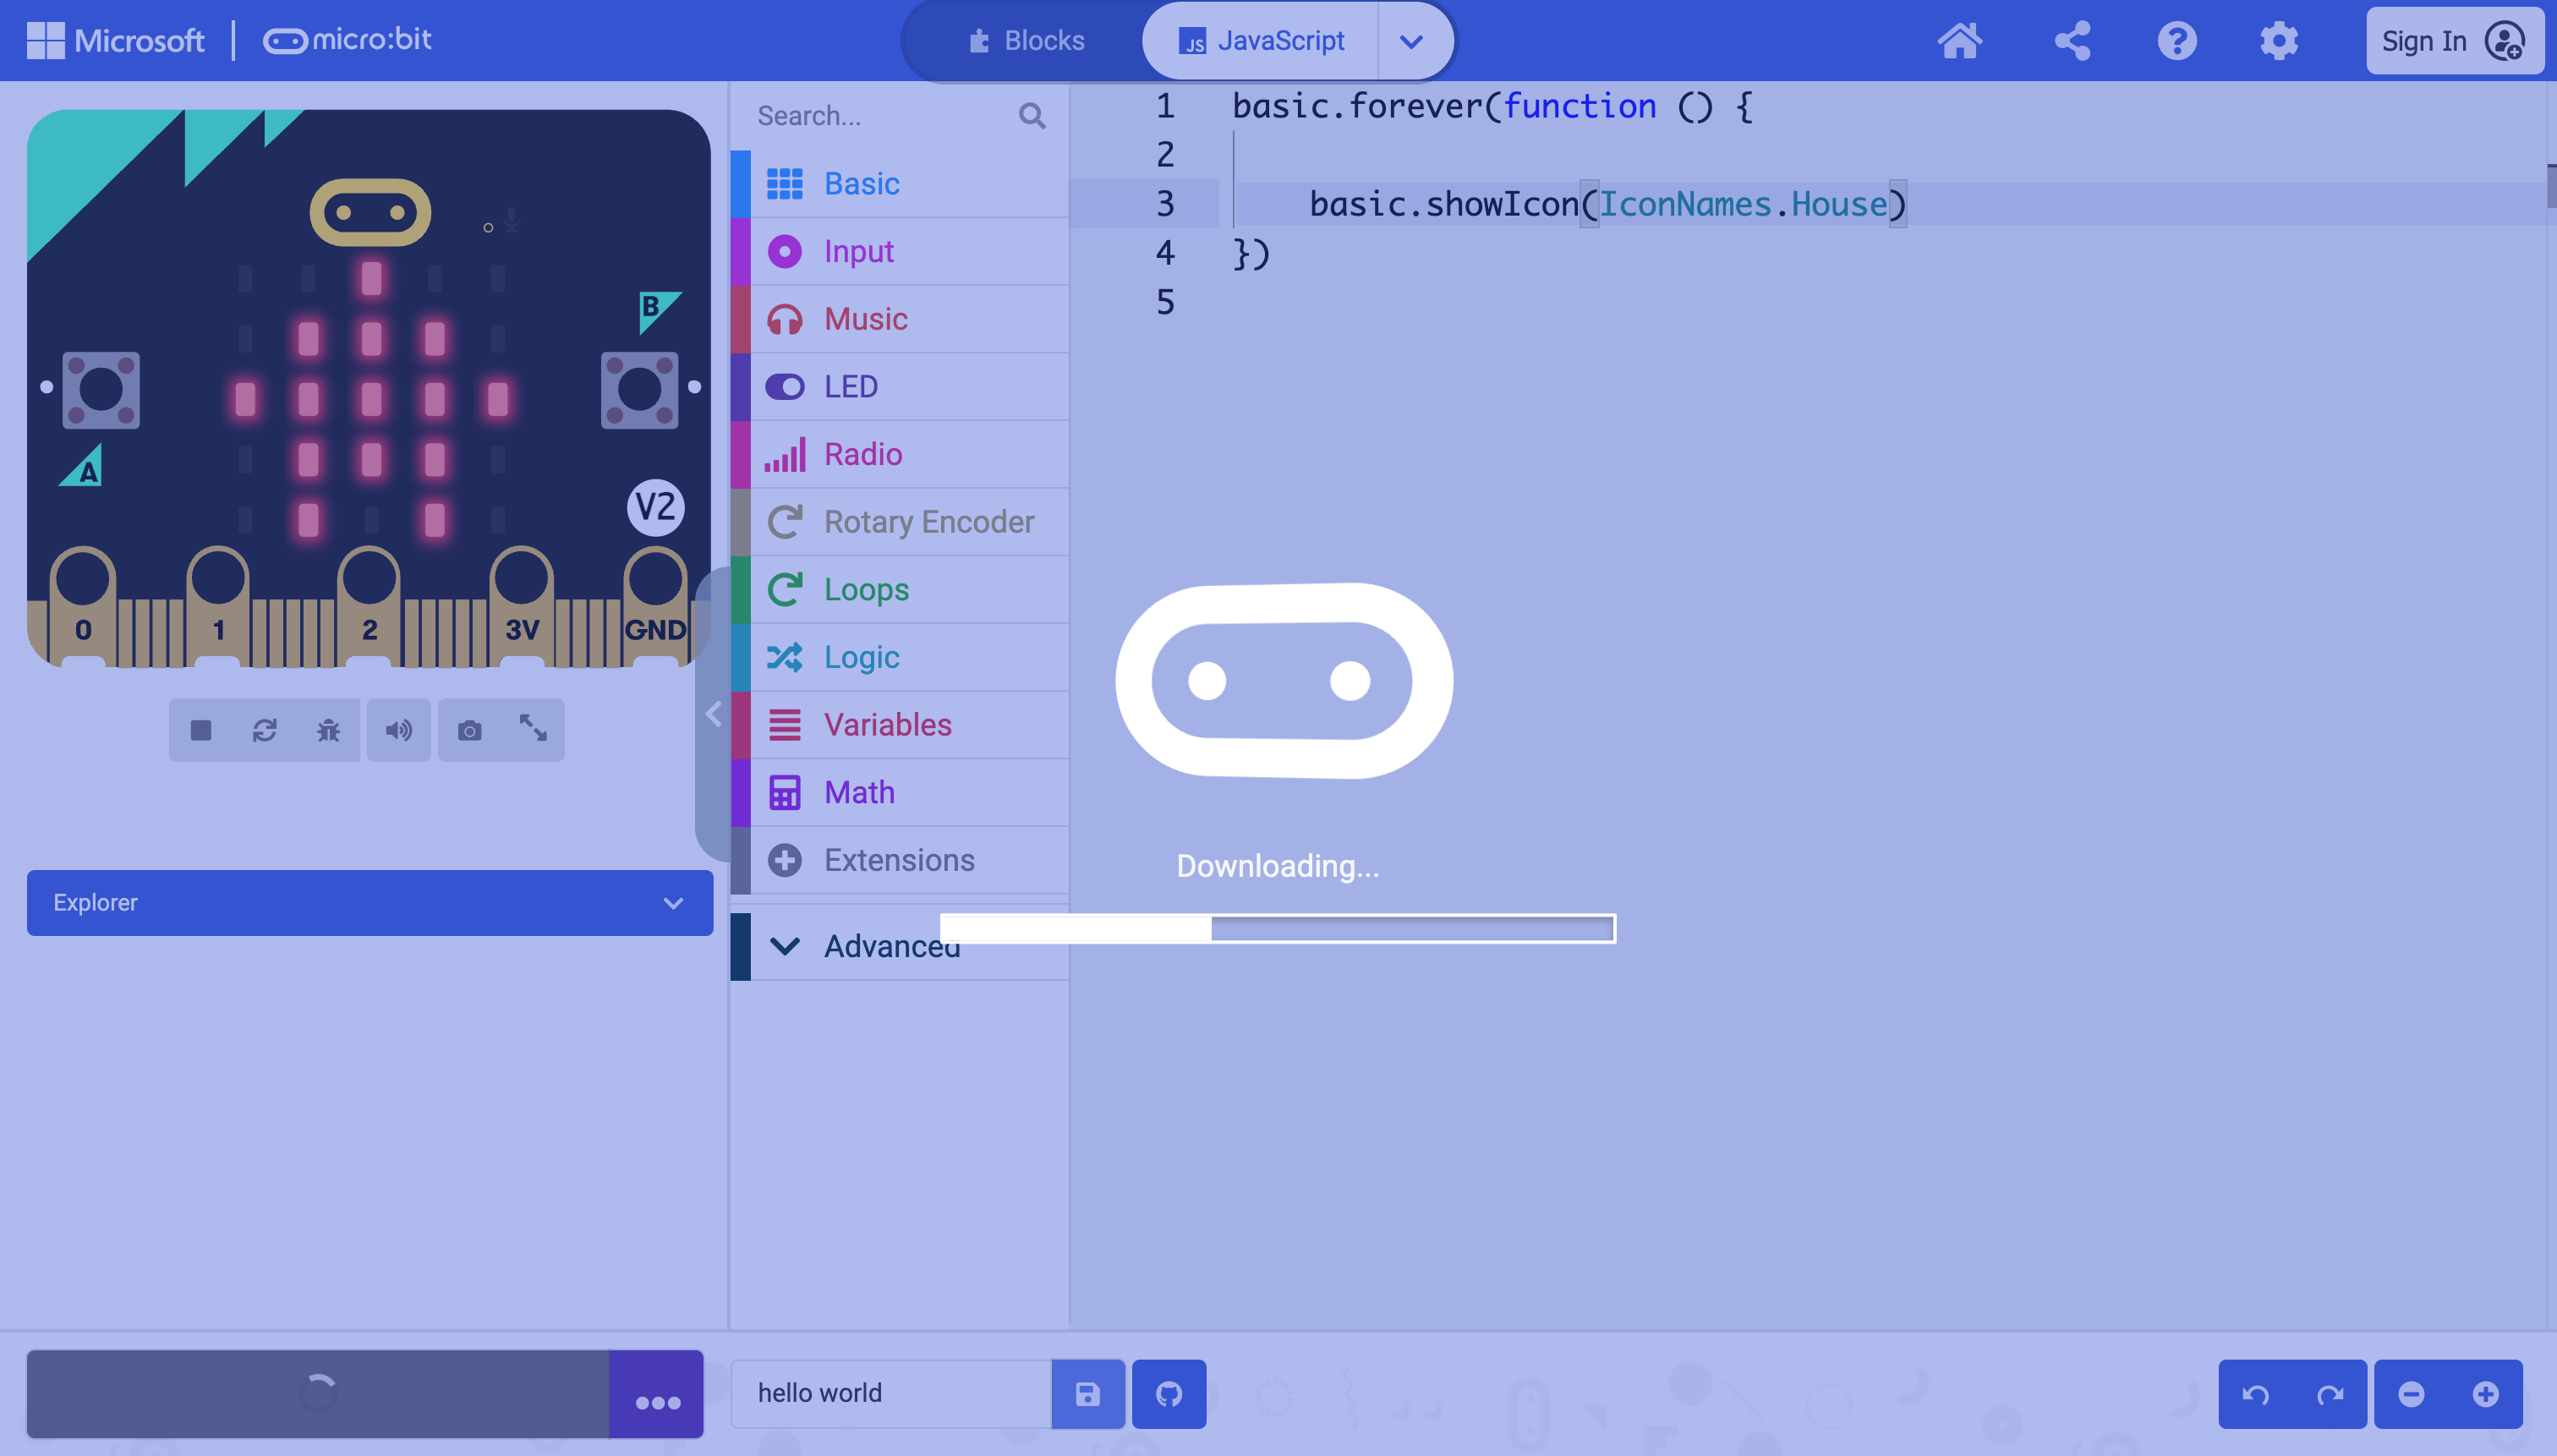
Task: Open the Variables toolbox category
Action: point(900,724)
